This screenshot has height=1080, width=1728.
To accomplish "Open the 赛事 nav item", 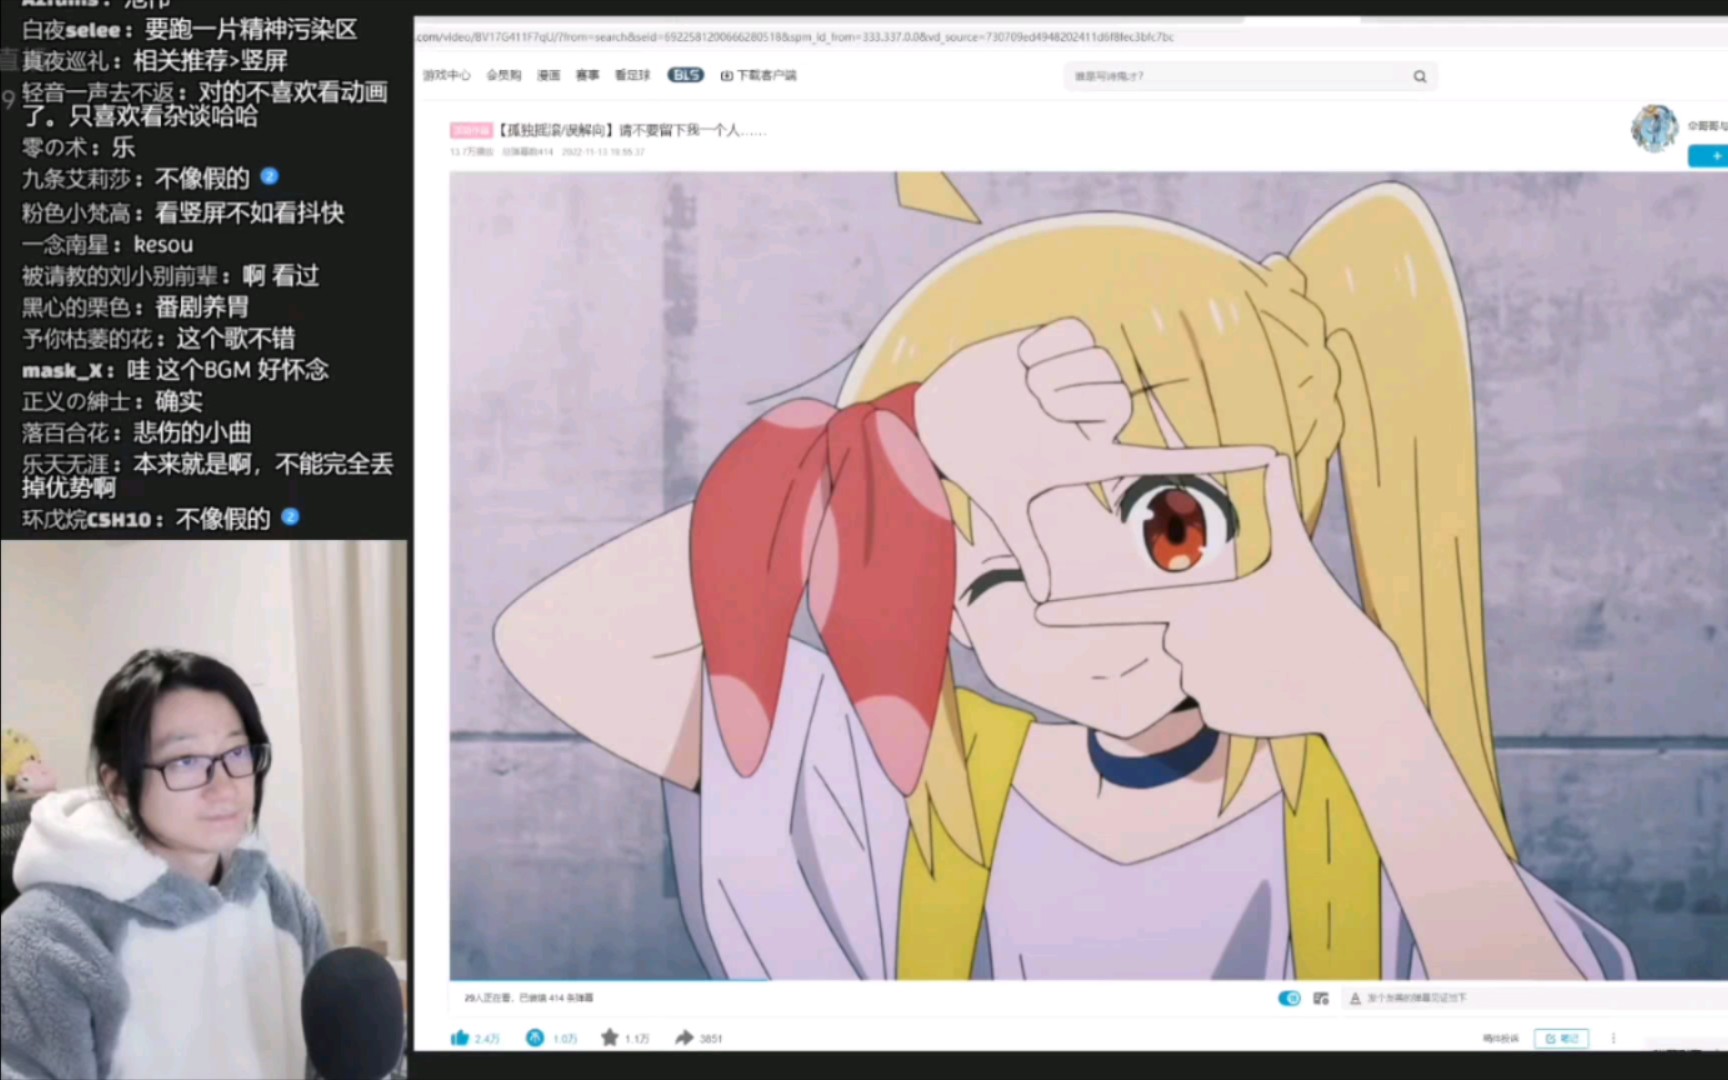I will pyautogui.click(x=587, y=75).
